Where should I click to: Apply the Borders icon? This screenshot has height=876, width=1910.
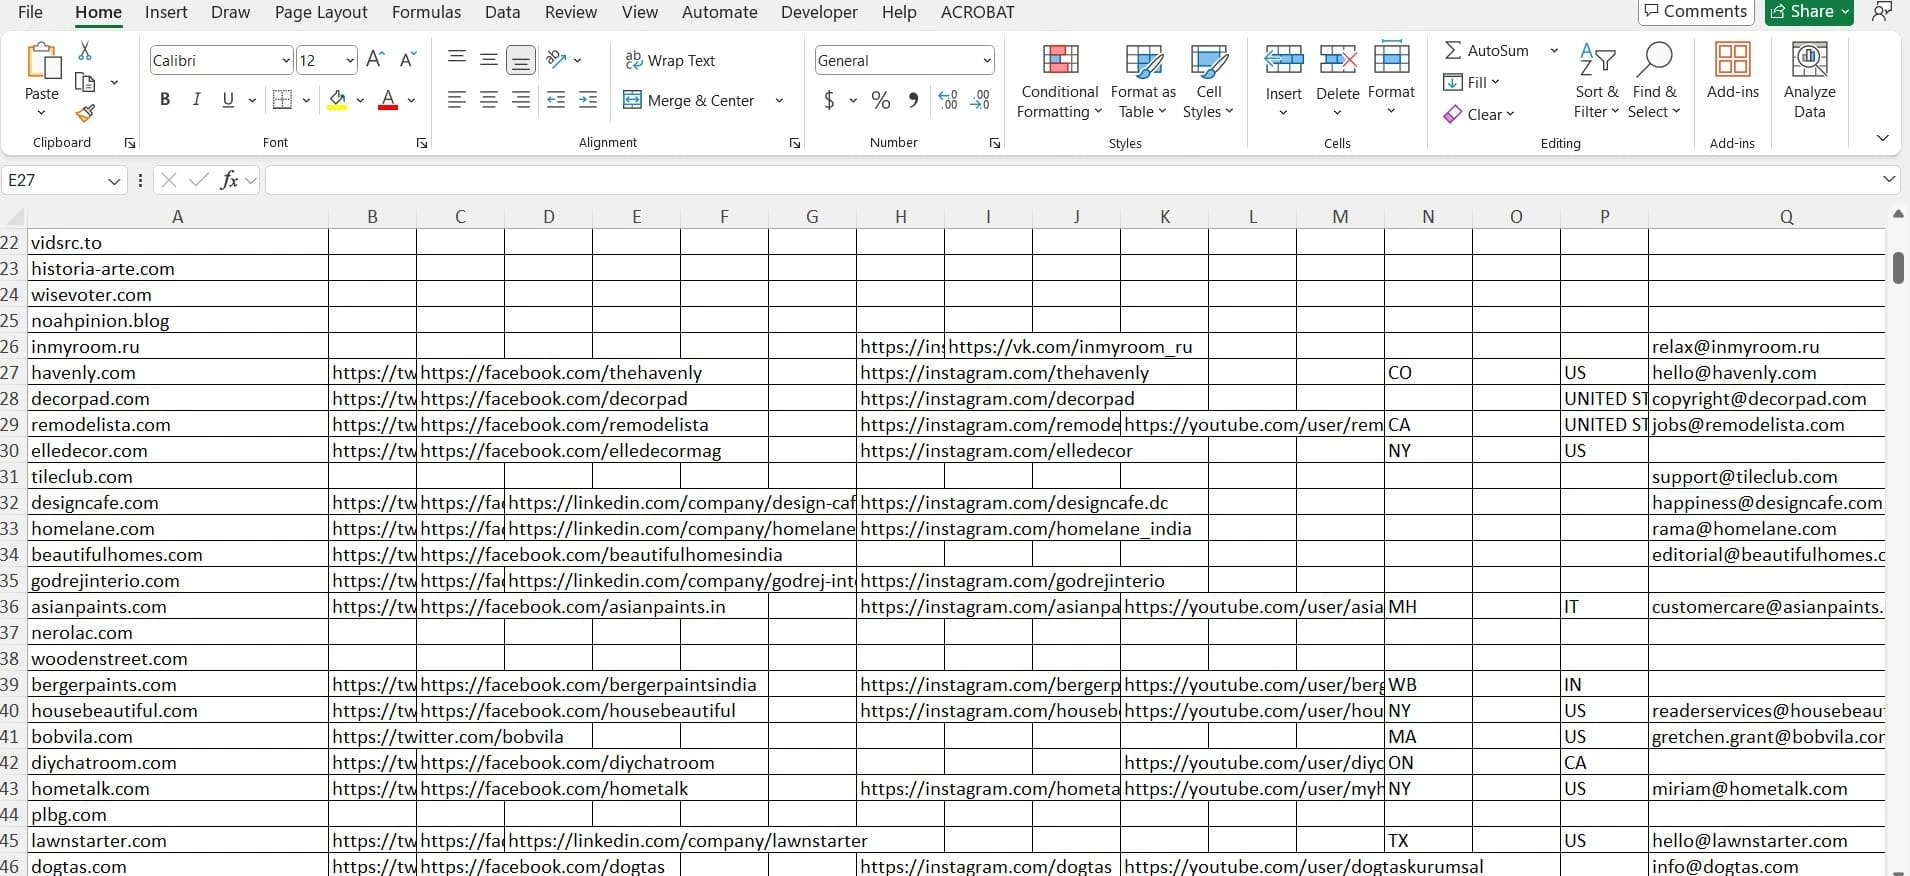coord(282,100)
